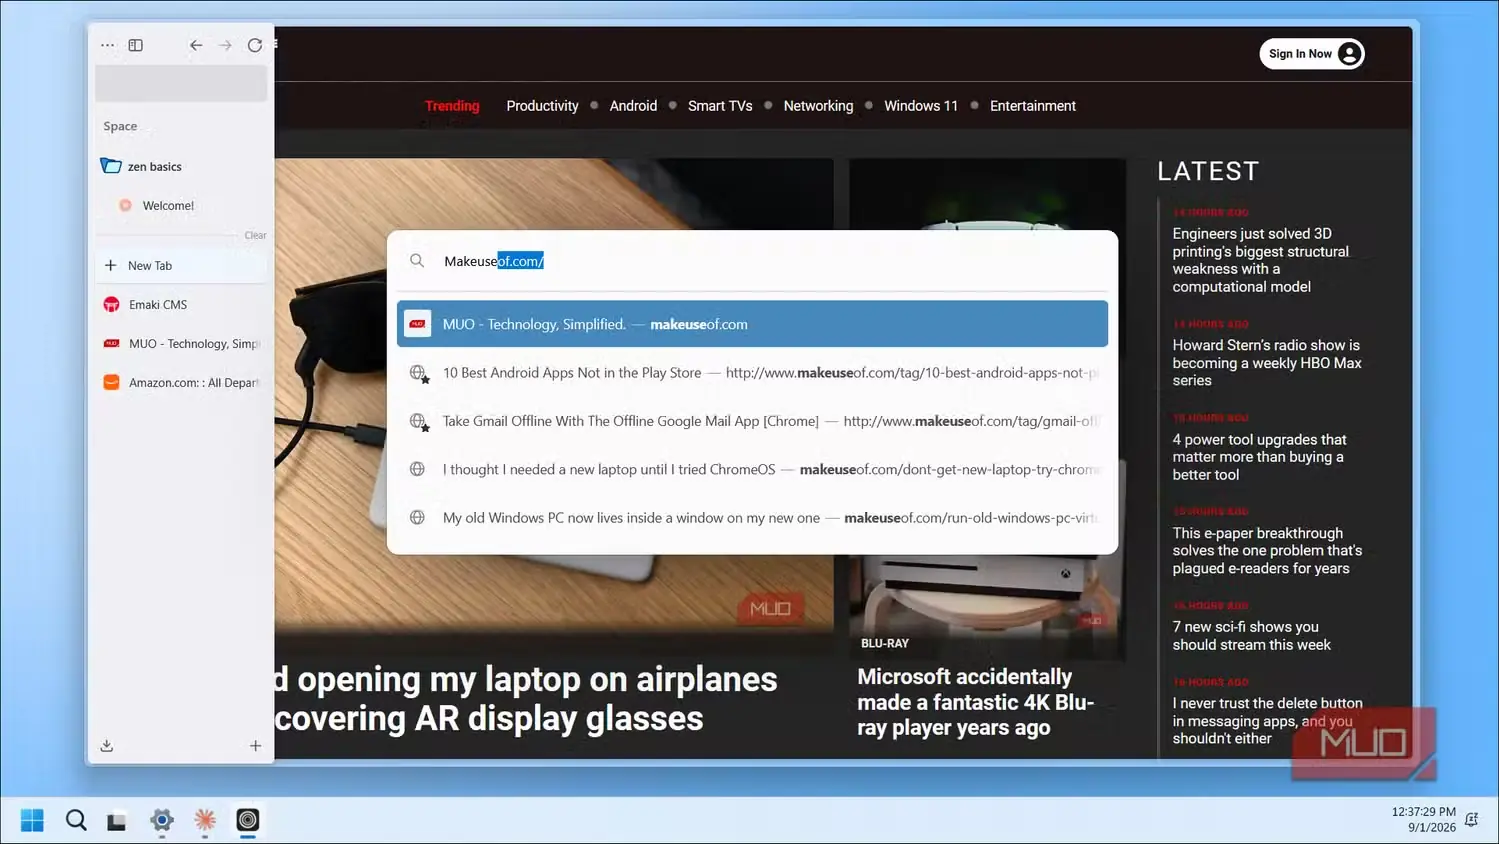
Task: Open the Howard Stern HBO Max article
Action: (1267, 362)
